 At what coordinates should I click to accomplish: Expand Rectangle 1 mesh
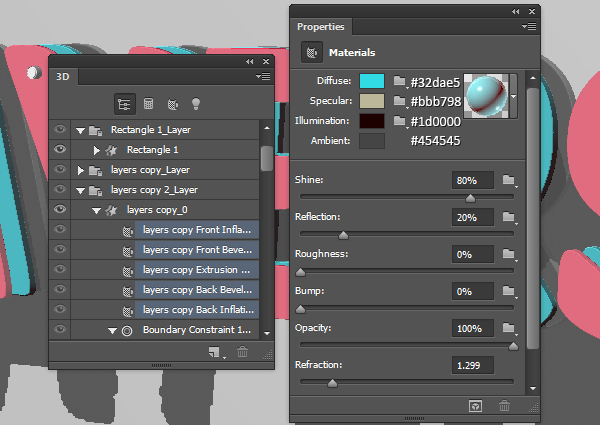(x=96, y=150)
